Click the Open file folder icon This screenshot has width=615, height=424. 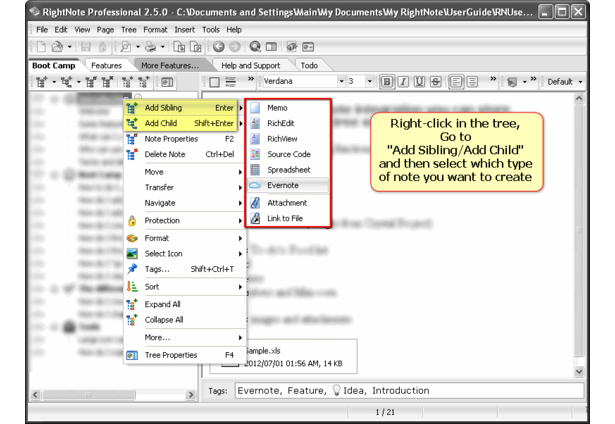pyautogui.click(x=57, y=47)
